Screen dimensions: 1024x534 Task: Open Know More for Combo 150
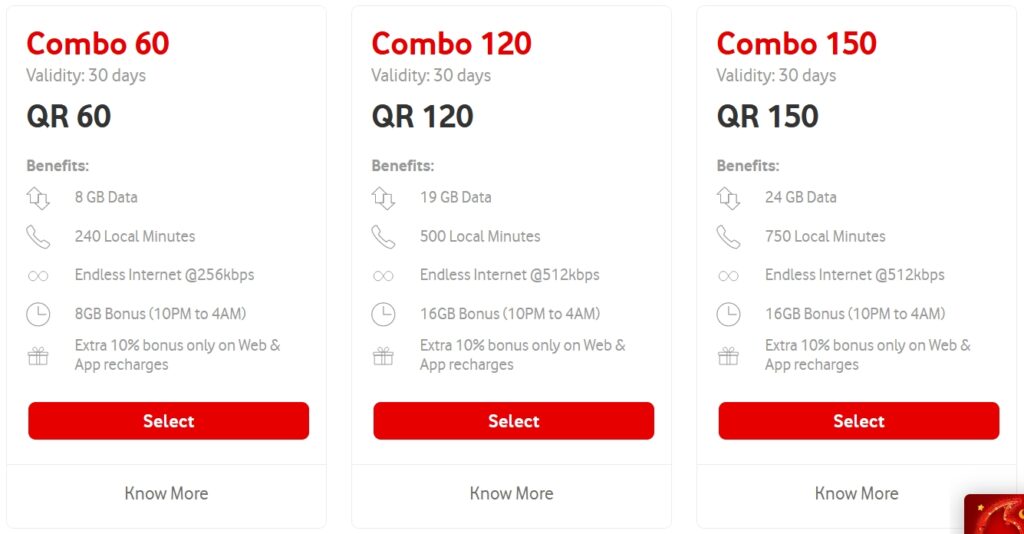[x=856, y=493]
